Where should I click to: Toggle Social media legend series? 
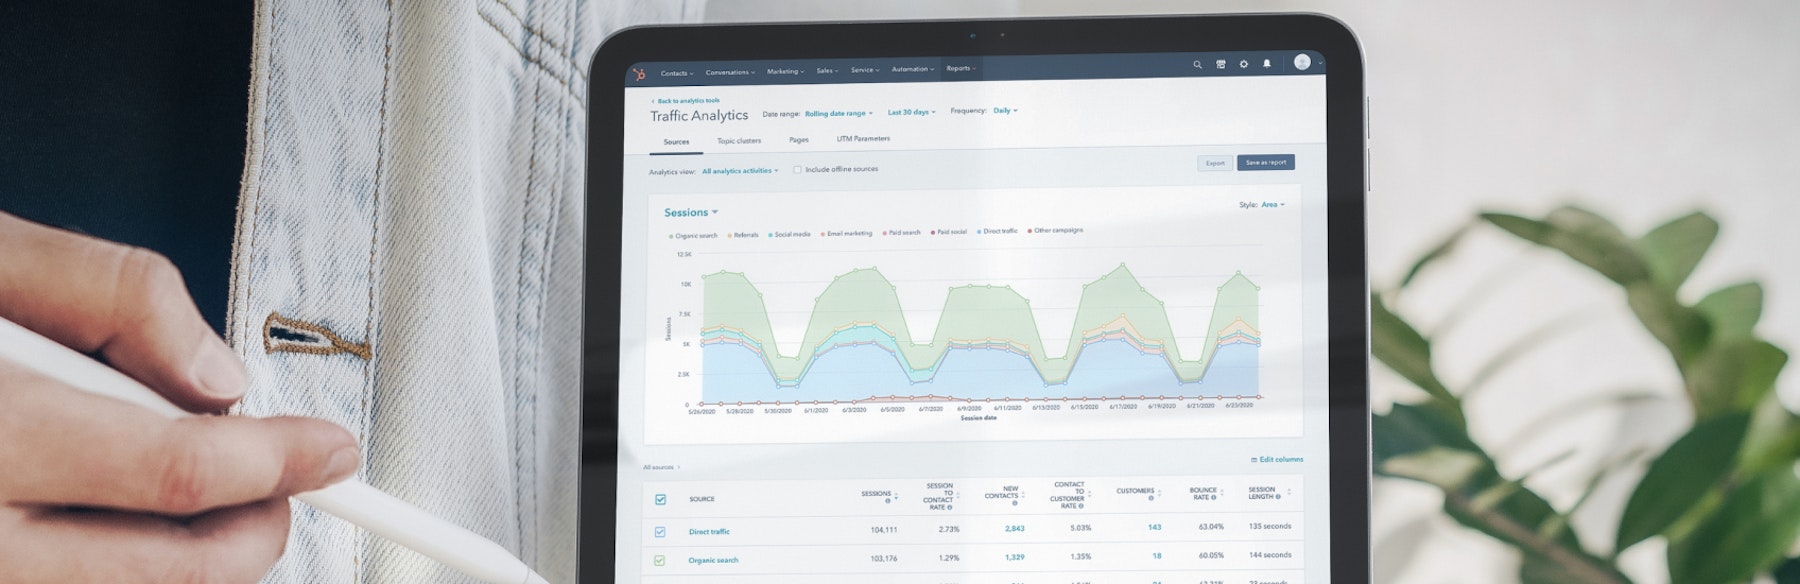click(789, 234)
